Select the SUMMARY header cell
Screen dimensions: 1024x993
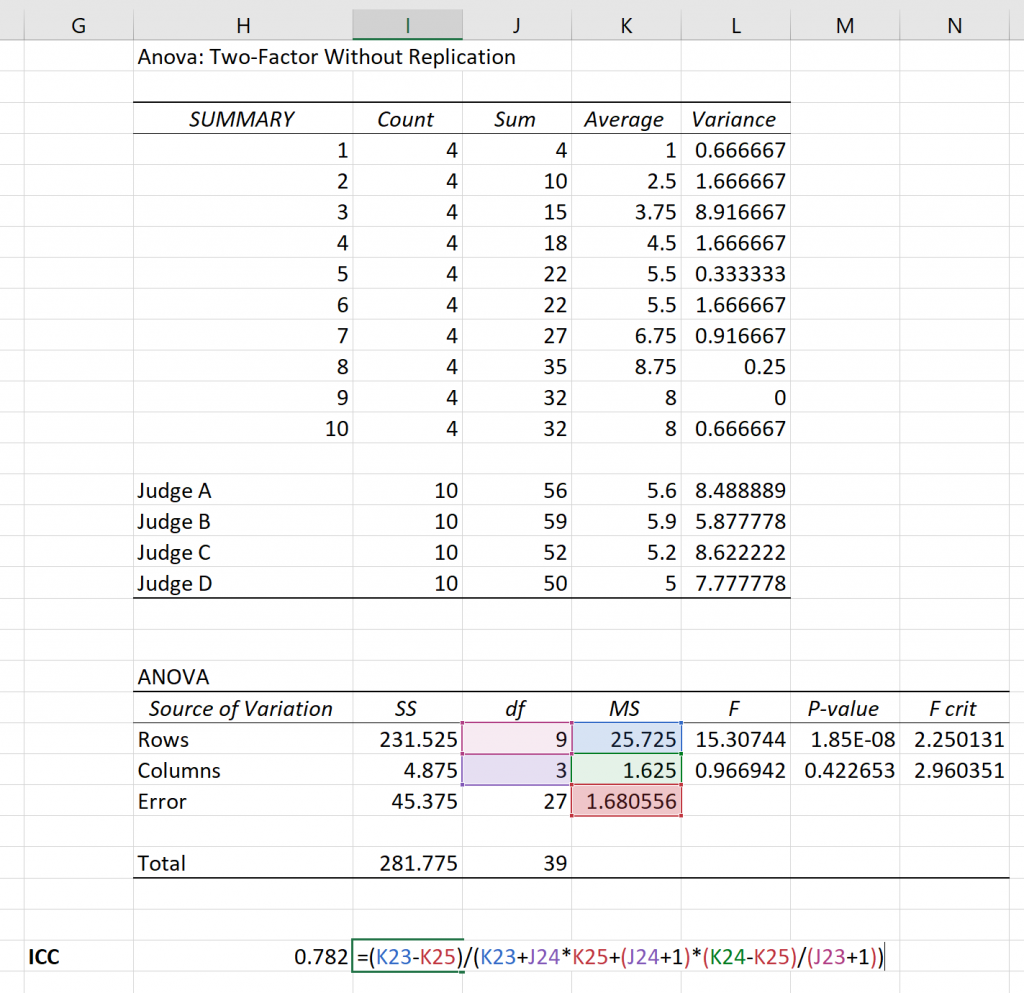coord(242,119)
